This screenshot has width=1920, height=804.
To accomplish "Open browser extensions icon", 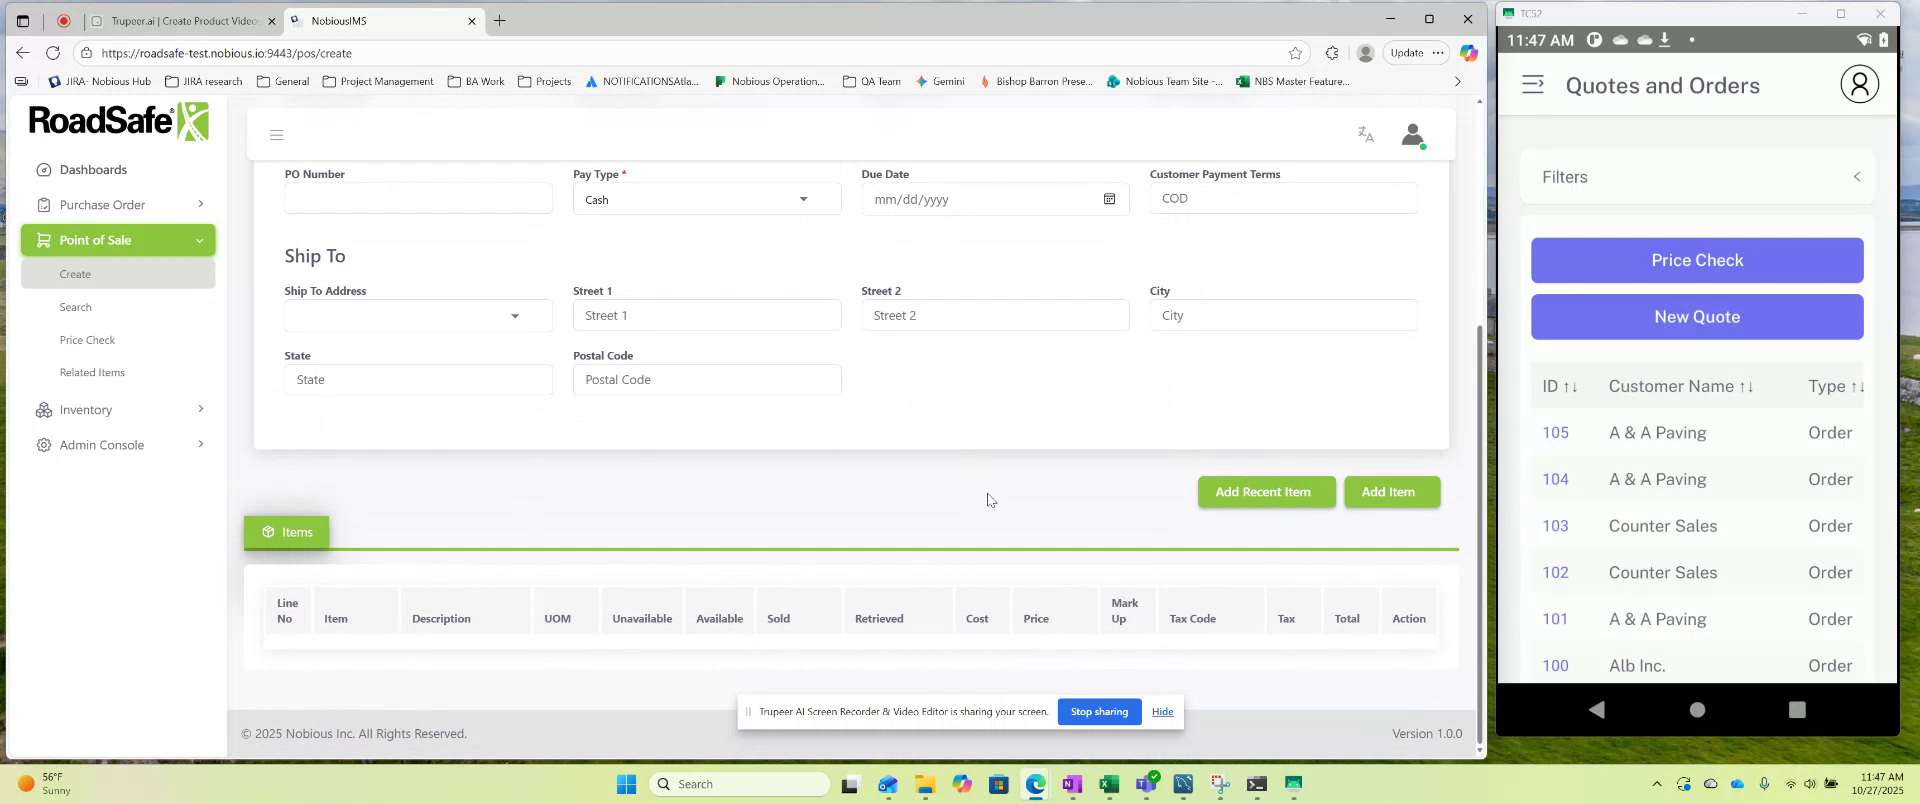I will tap(1332, 53).
